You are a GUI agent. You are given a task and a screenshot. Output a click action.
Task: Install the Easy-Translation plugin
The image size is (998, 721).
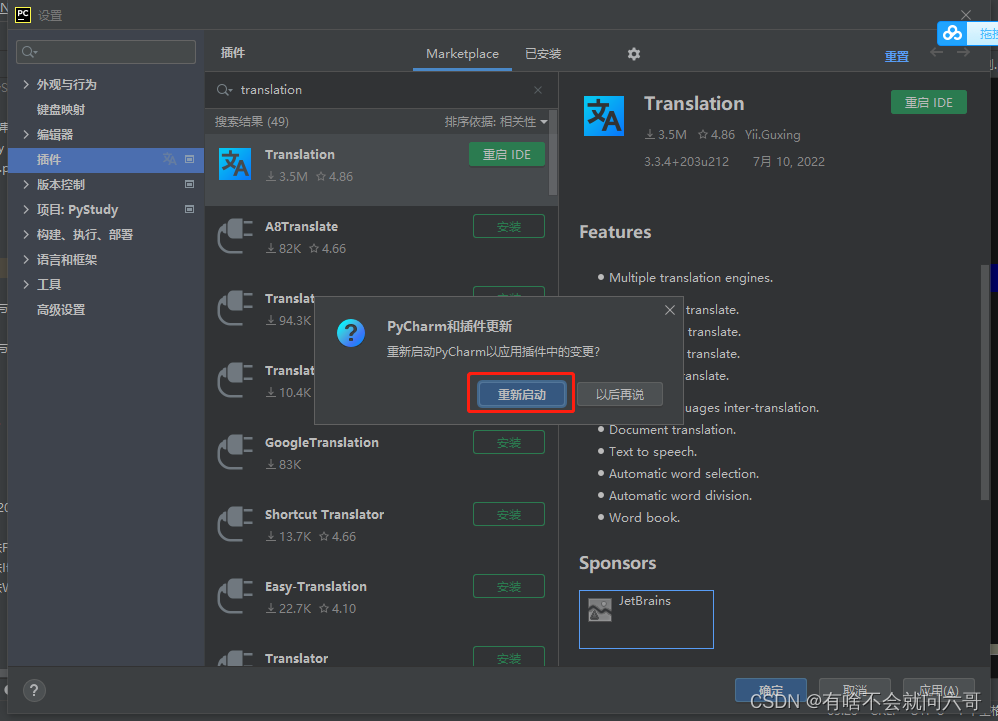[509, 586]
